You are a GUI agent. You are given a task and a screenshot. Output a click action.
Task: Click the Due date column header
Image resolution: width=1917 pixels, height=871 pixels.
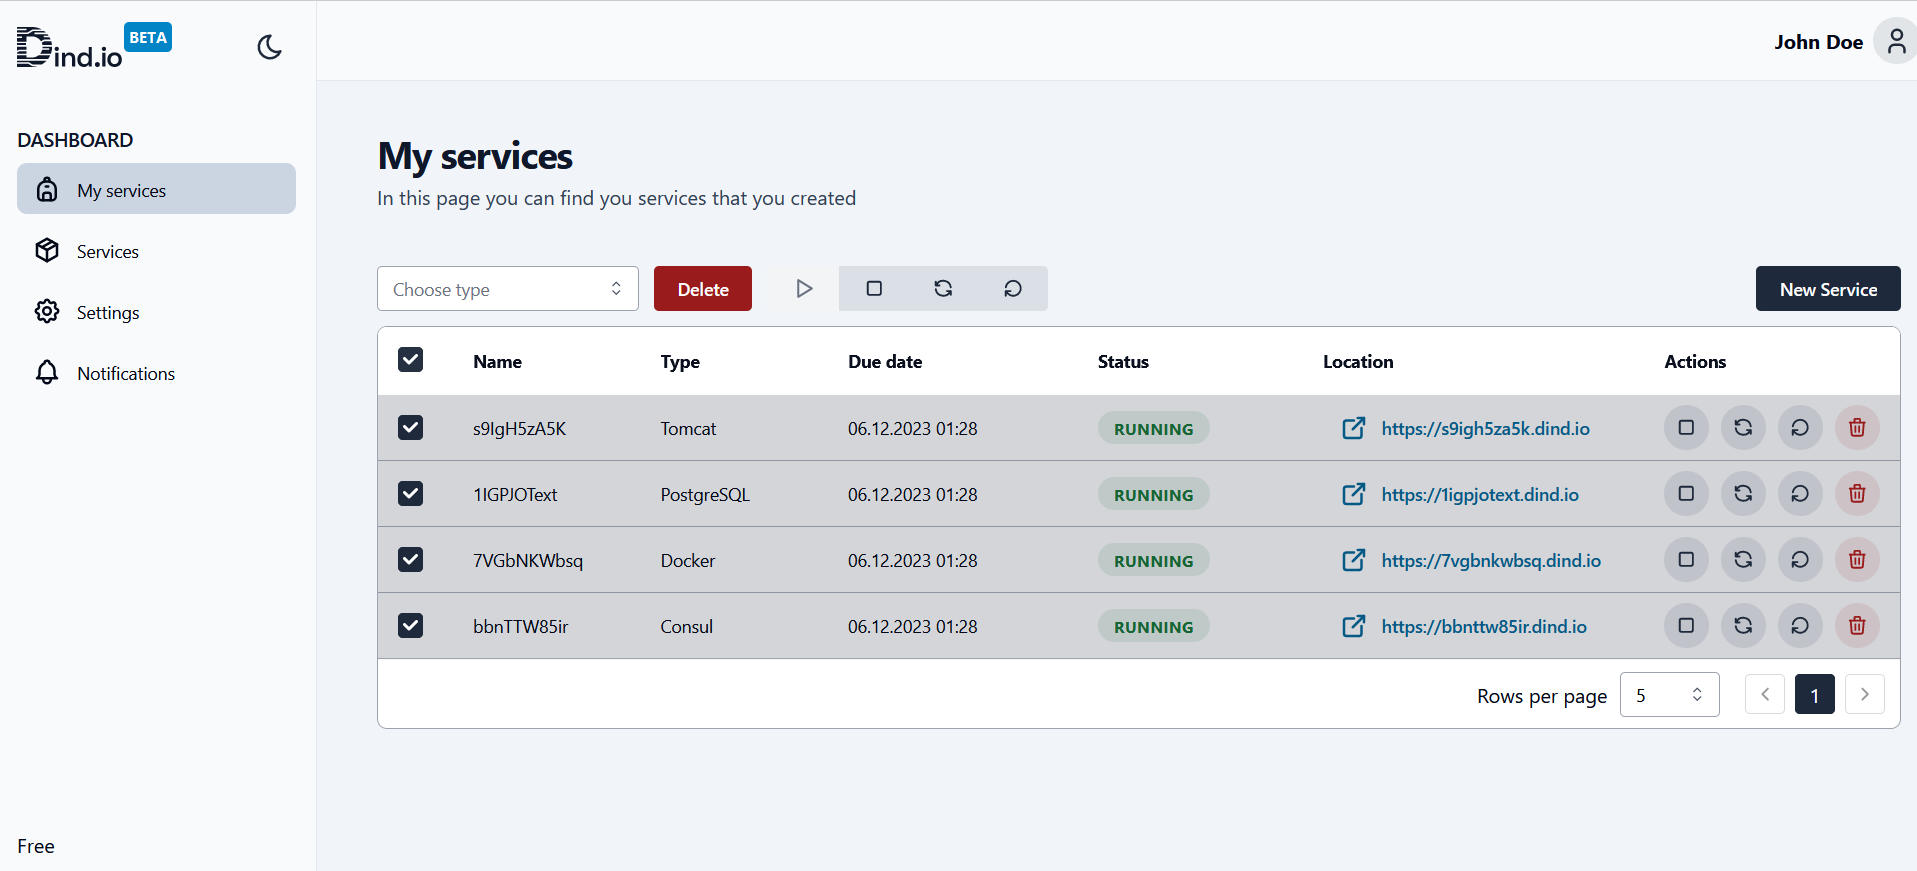tap(885, 362)
